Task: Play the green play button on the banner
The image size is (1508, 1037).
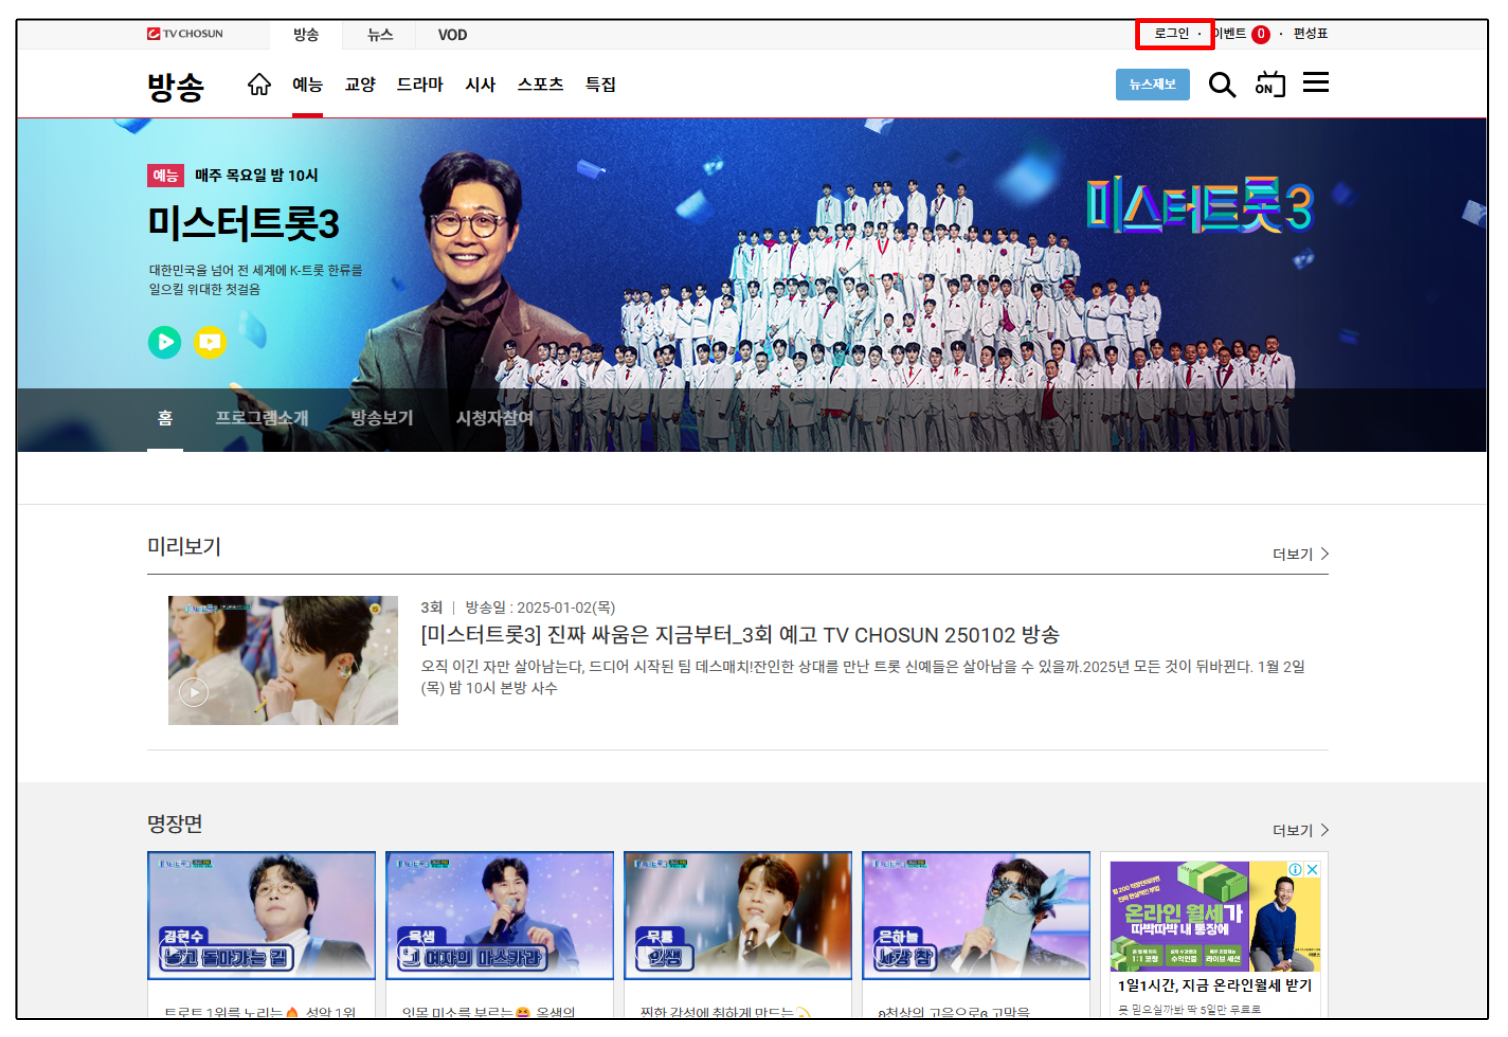Action: point(165,342)
